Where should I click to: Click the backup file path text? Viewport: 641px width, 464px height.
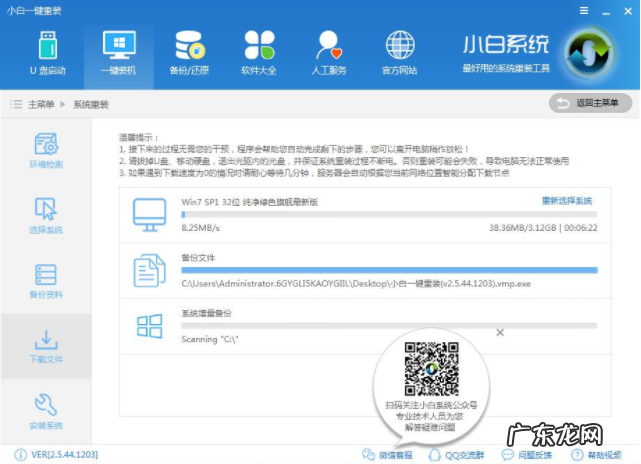pos(356,284)
